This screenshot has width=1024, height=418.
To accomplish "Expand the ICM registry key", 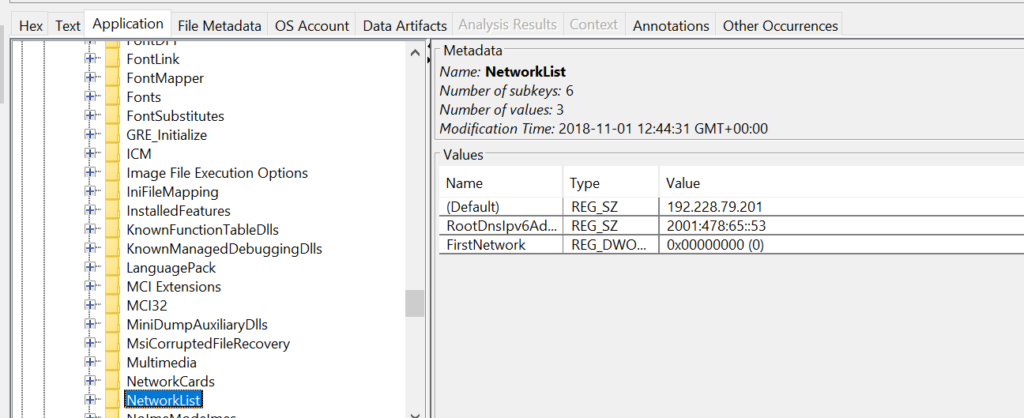I will (90, 154).
